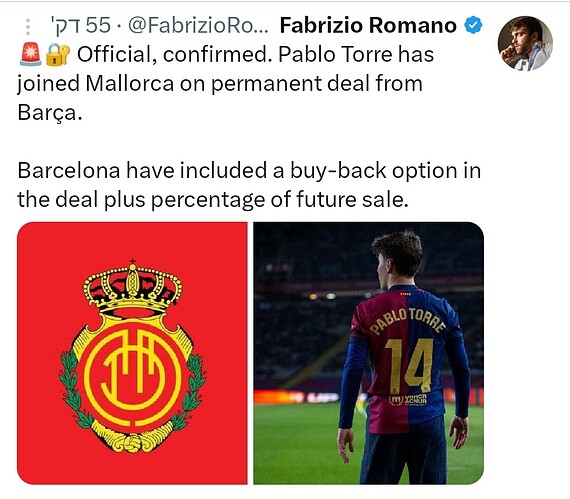Open the Fabrizio Romano display name
This screenshot has height=499, width=570.
(x=368, y=25)
